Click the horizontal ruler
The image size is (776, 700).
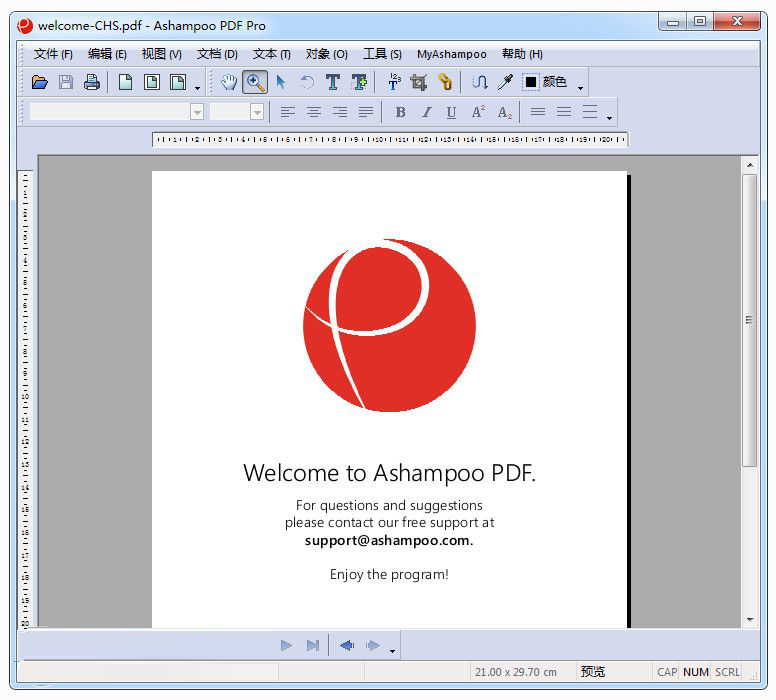tap(390, 140)
